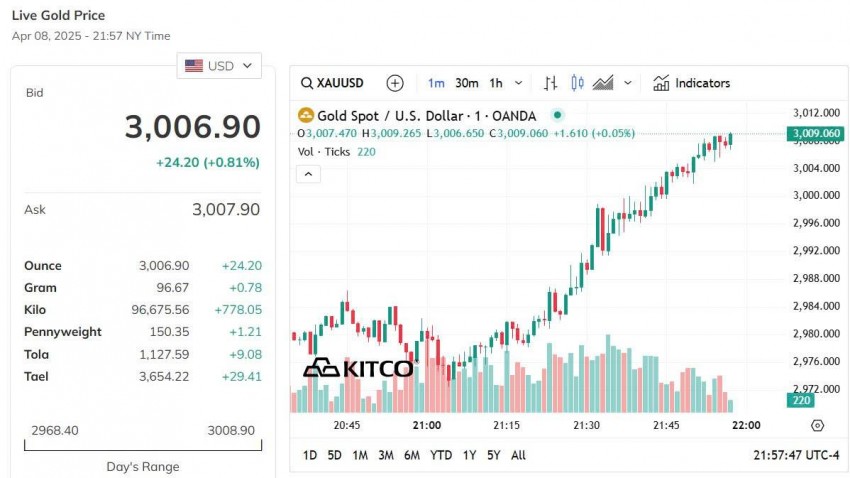Collapse the chart legend with the caret
Screen dimensions: 850x478
coord(309,174)
